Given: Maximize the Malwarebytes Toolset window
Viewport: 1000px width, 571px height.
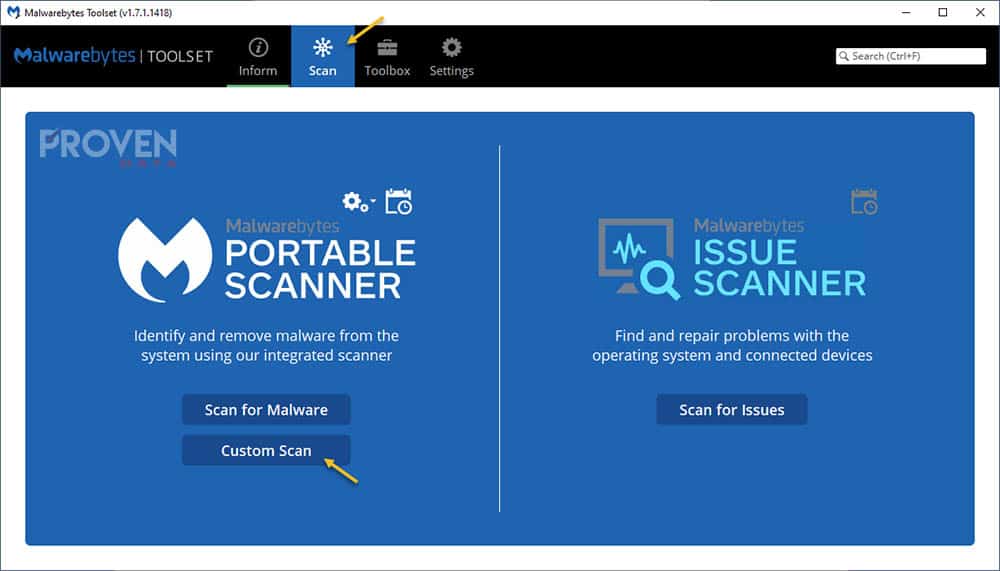Looking at the screenshot, I should [x=943, y=13].
